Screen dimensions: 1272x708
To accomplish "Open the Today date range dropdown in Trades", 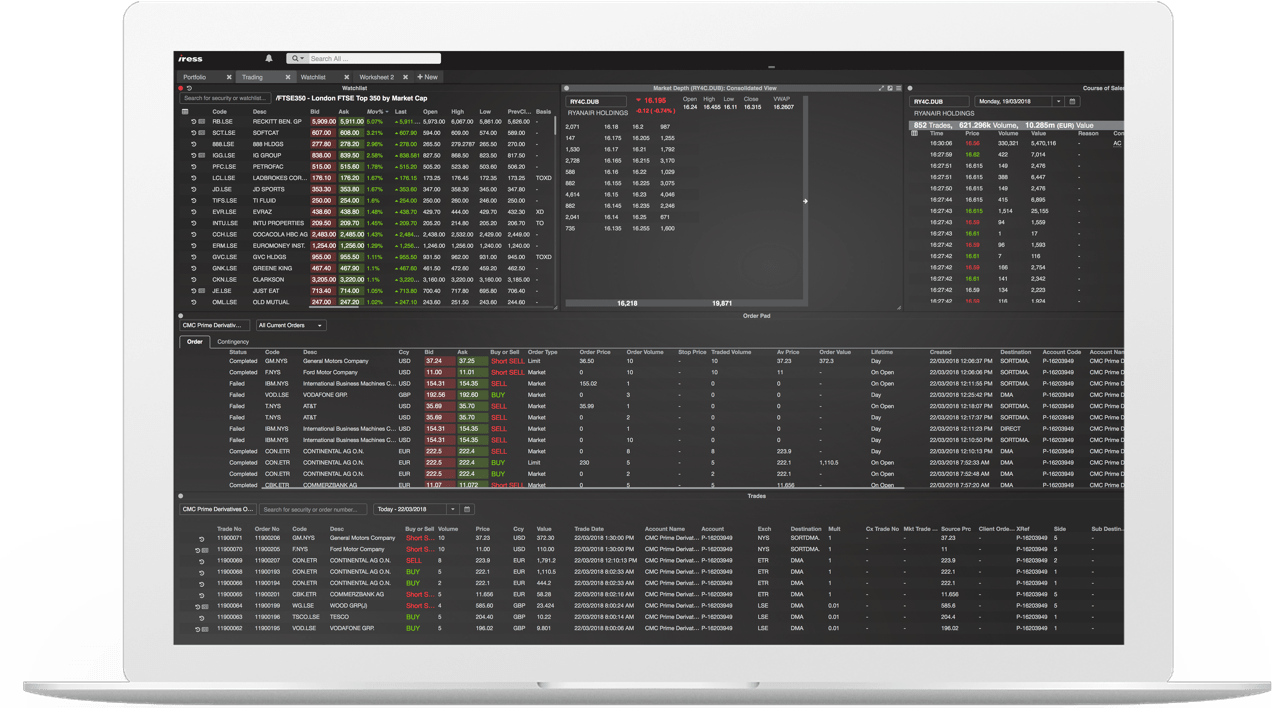I will (452, 509).
